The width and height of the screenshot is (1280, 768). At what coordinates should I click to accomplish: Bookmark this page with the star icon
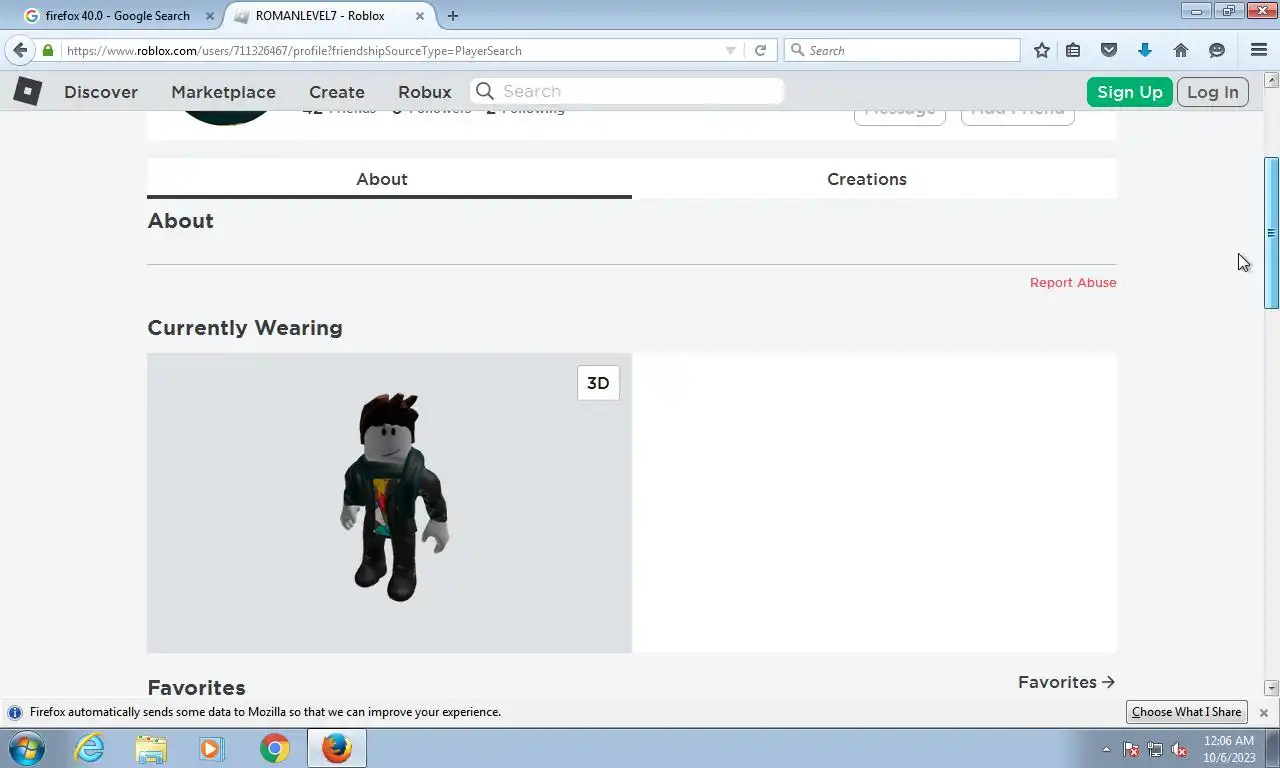pyautogui.click(x=1042, y=50)
